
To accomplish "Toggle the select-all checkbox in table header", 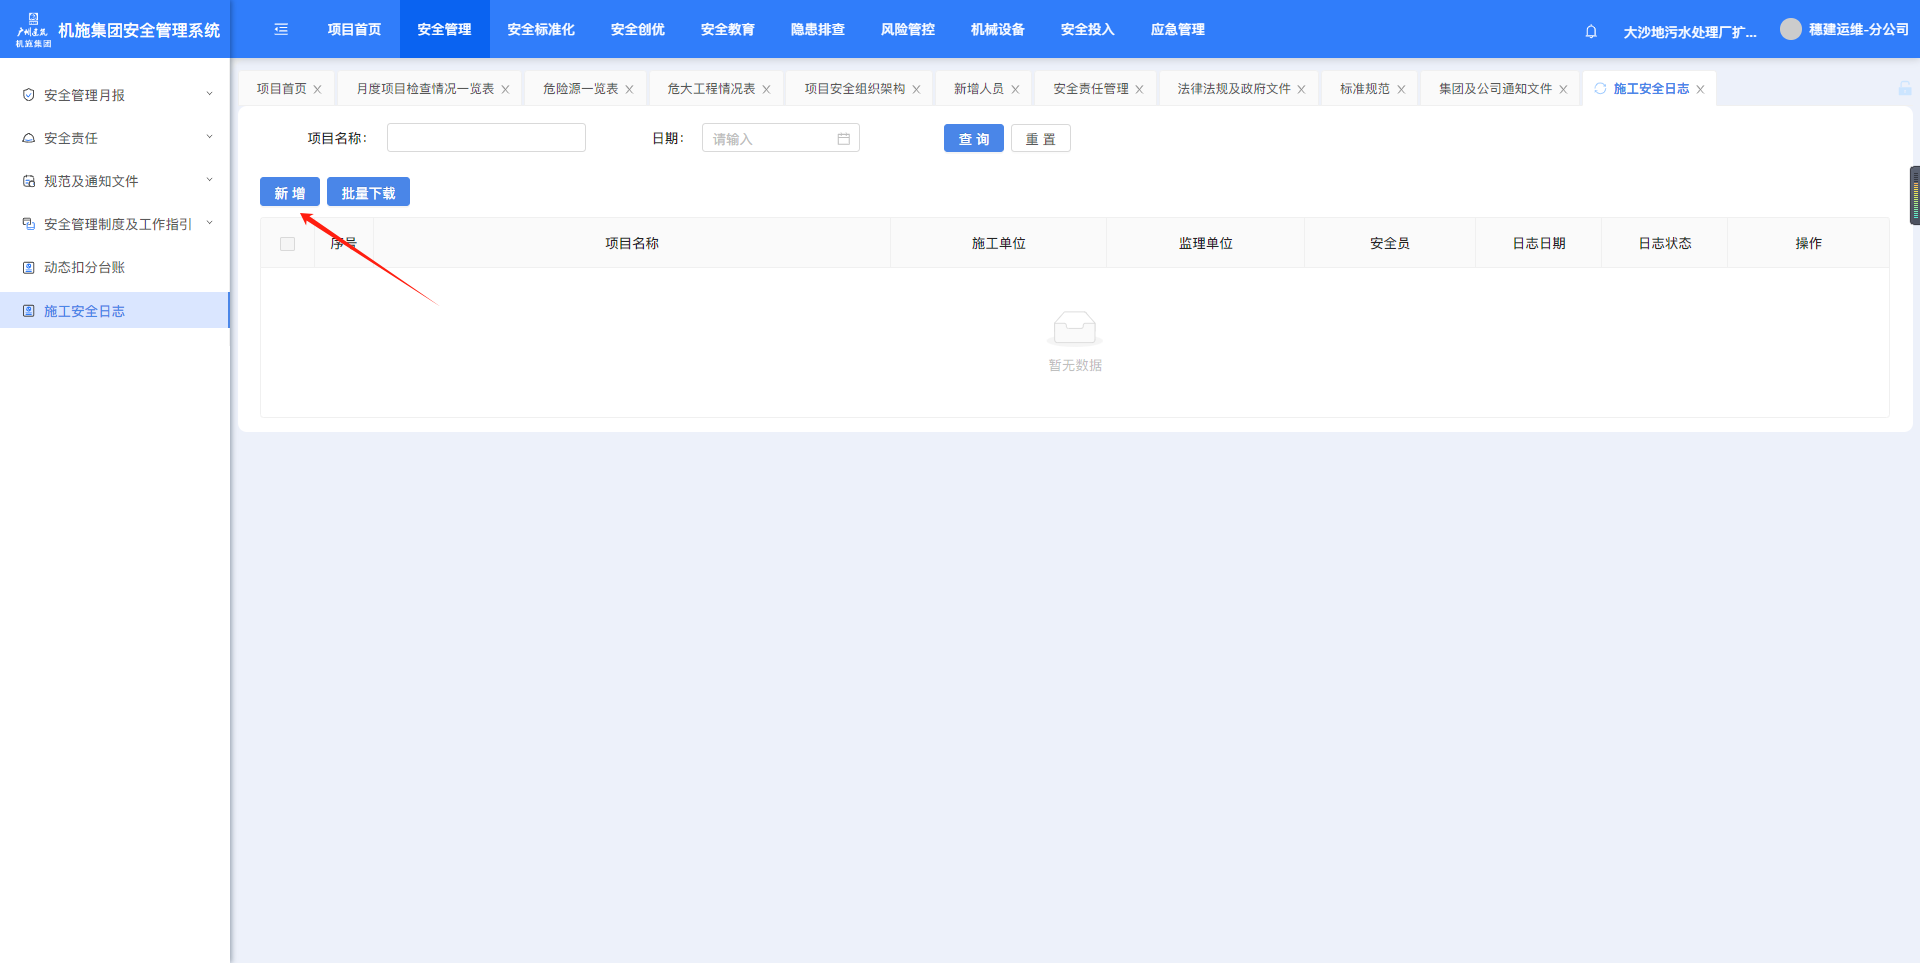I will [x=288, y=244].
